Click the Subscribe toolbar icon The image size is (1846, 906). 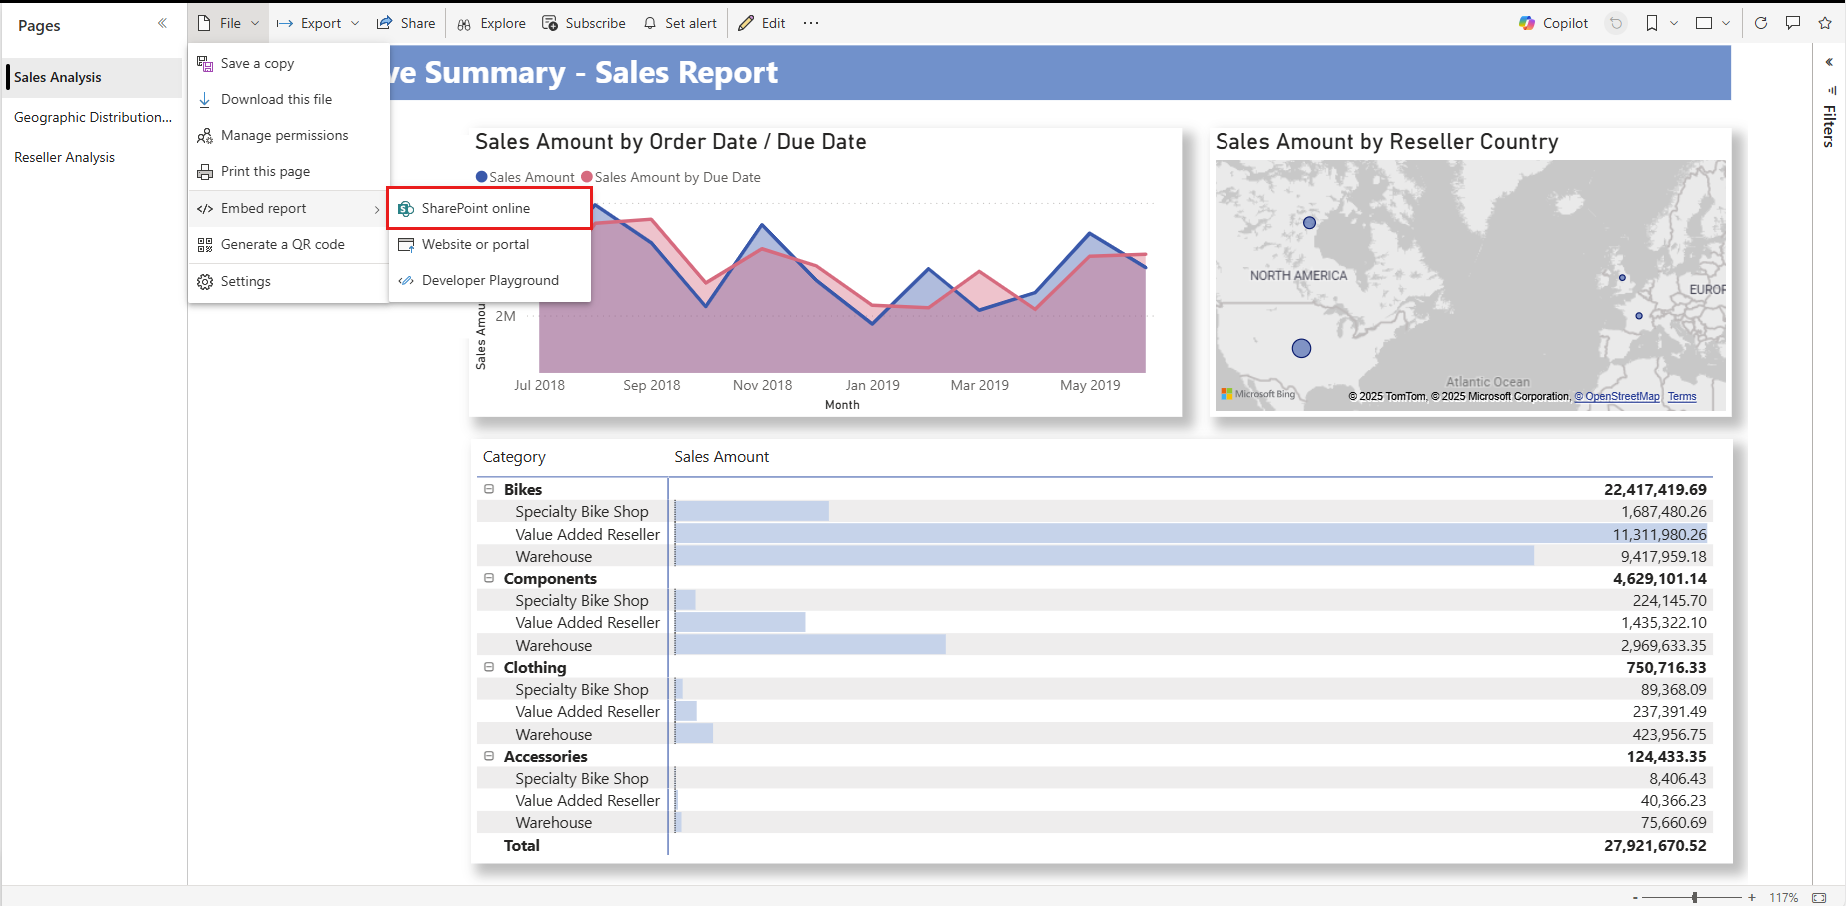pyautogui.click(x=584, y=22)
